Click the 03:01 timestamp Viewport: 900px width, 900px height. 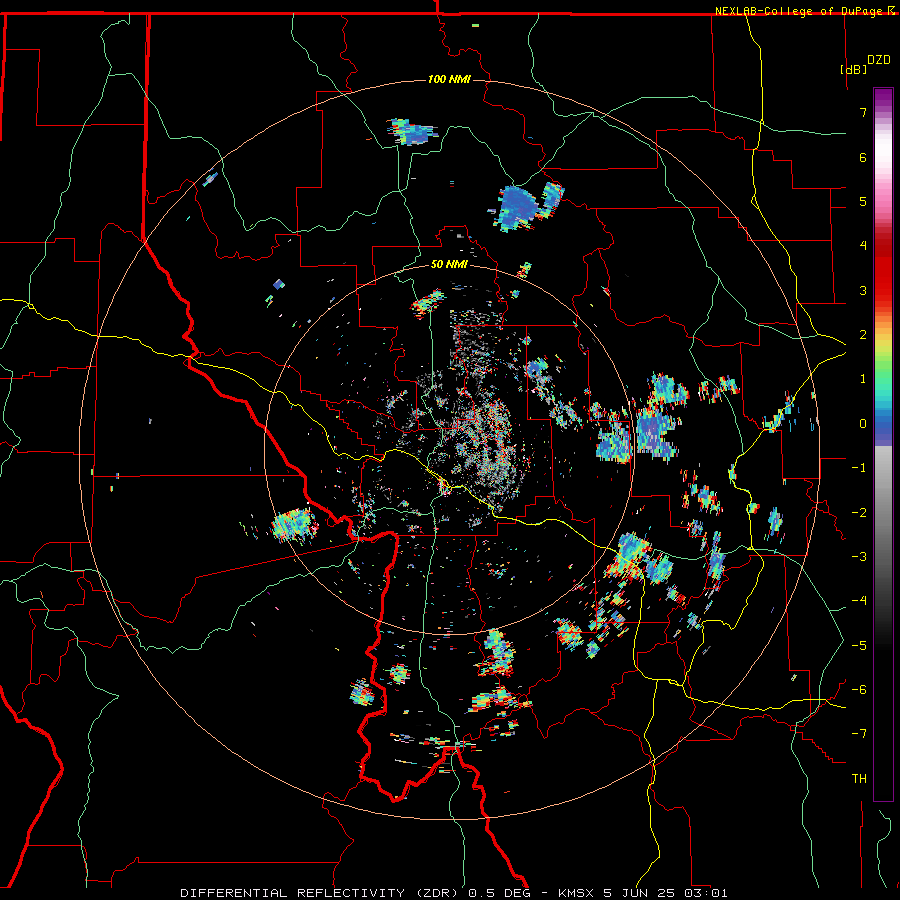pyautogui.click(x=706, y=893)
